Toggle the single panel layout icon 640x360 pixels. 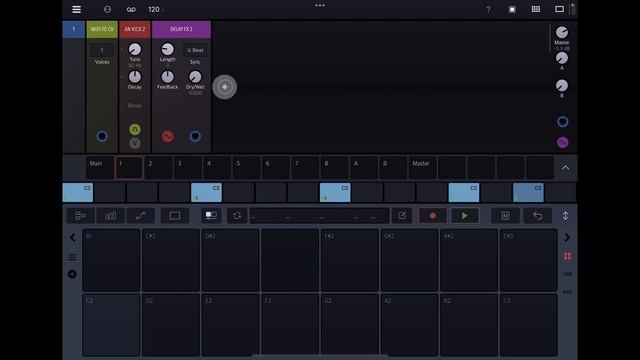[x=559, y=9]
